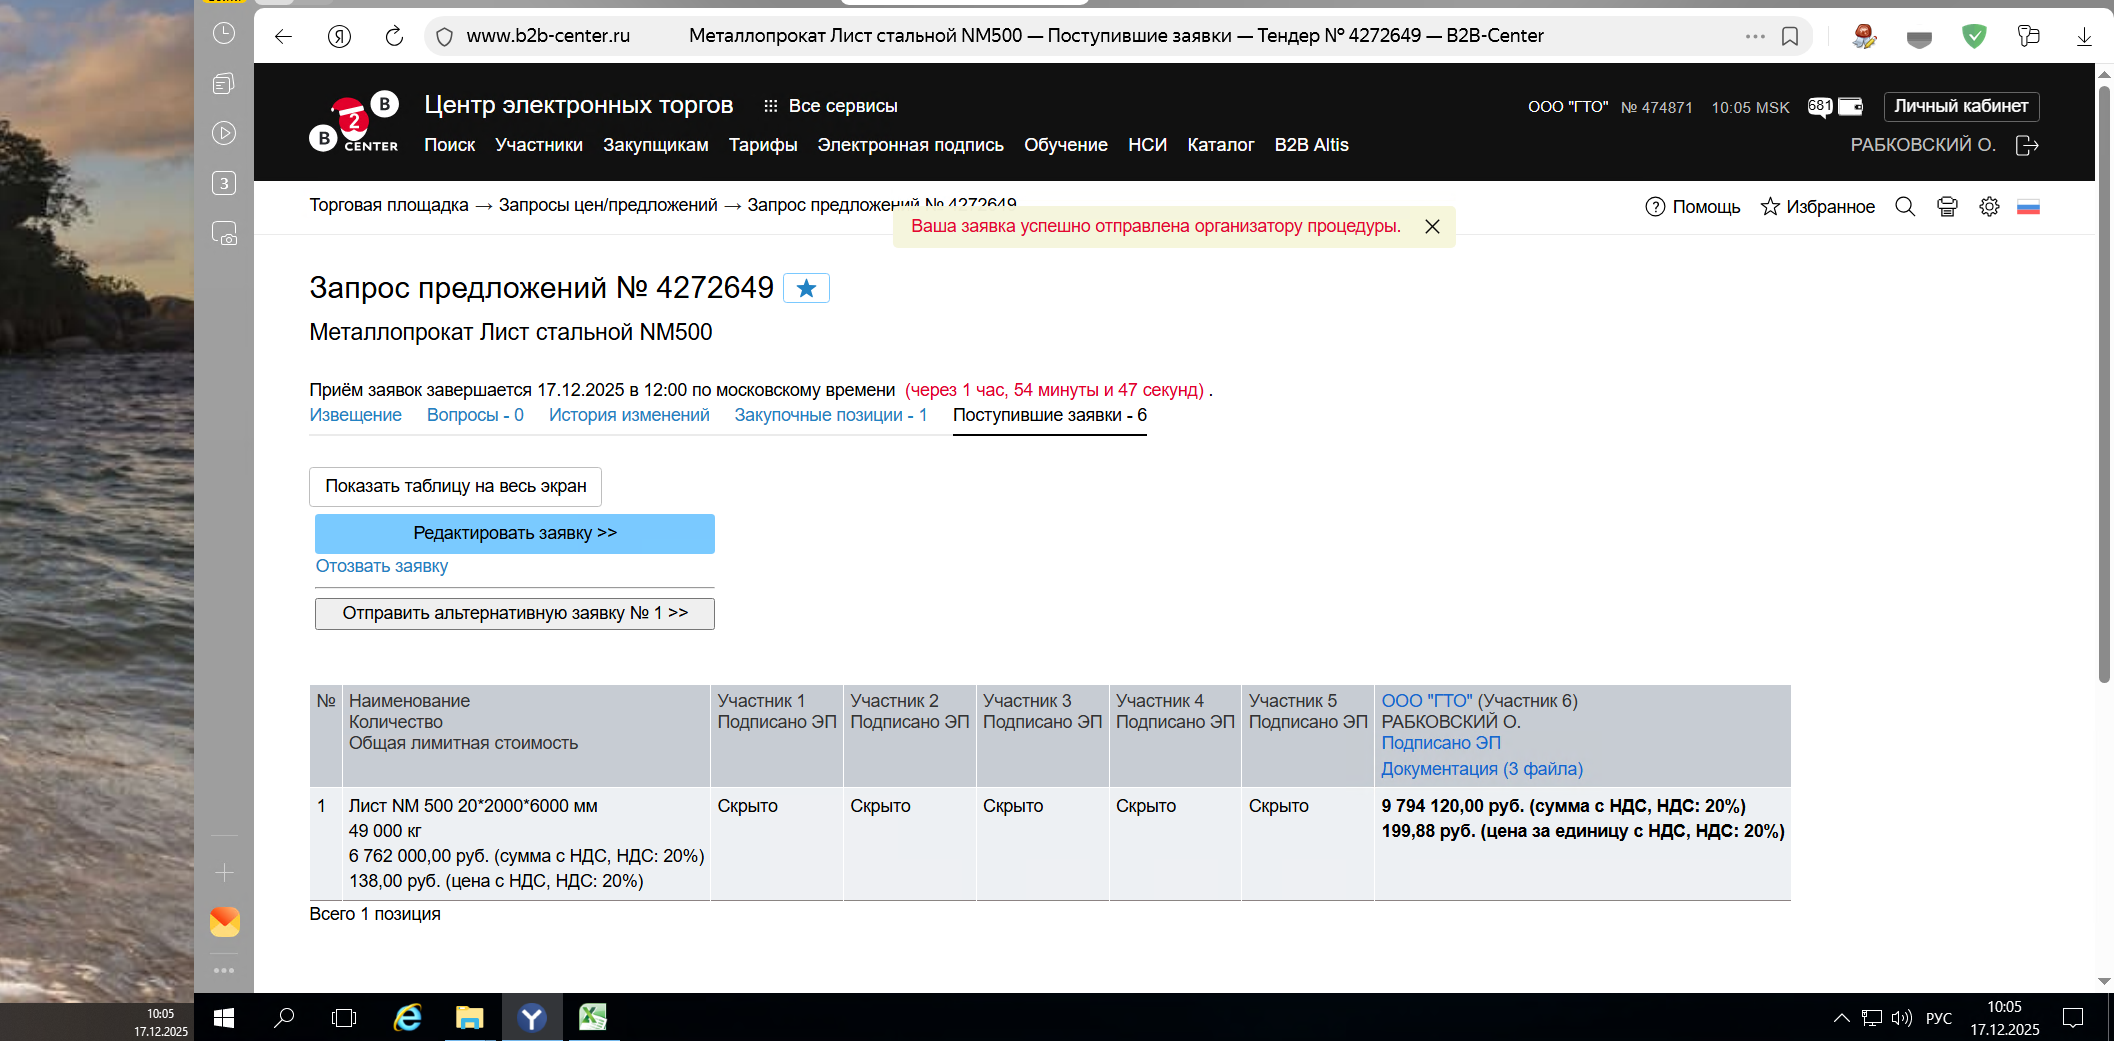Switch to the История изменений tab

tap(629, 415)
